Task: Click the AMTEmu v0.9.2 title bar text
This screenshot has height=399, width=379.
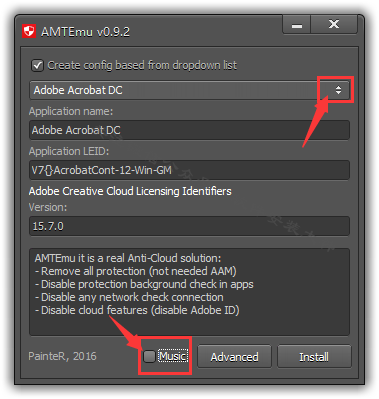Action: click(85, 32)
